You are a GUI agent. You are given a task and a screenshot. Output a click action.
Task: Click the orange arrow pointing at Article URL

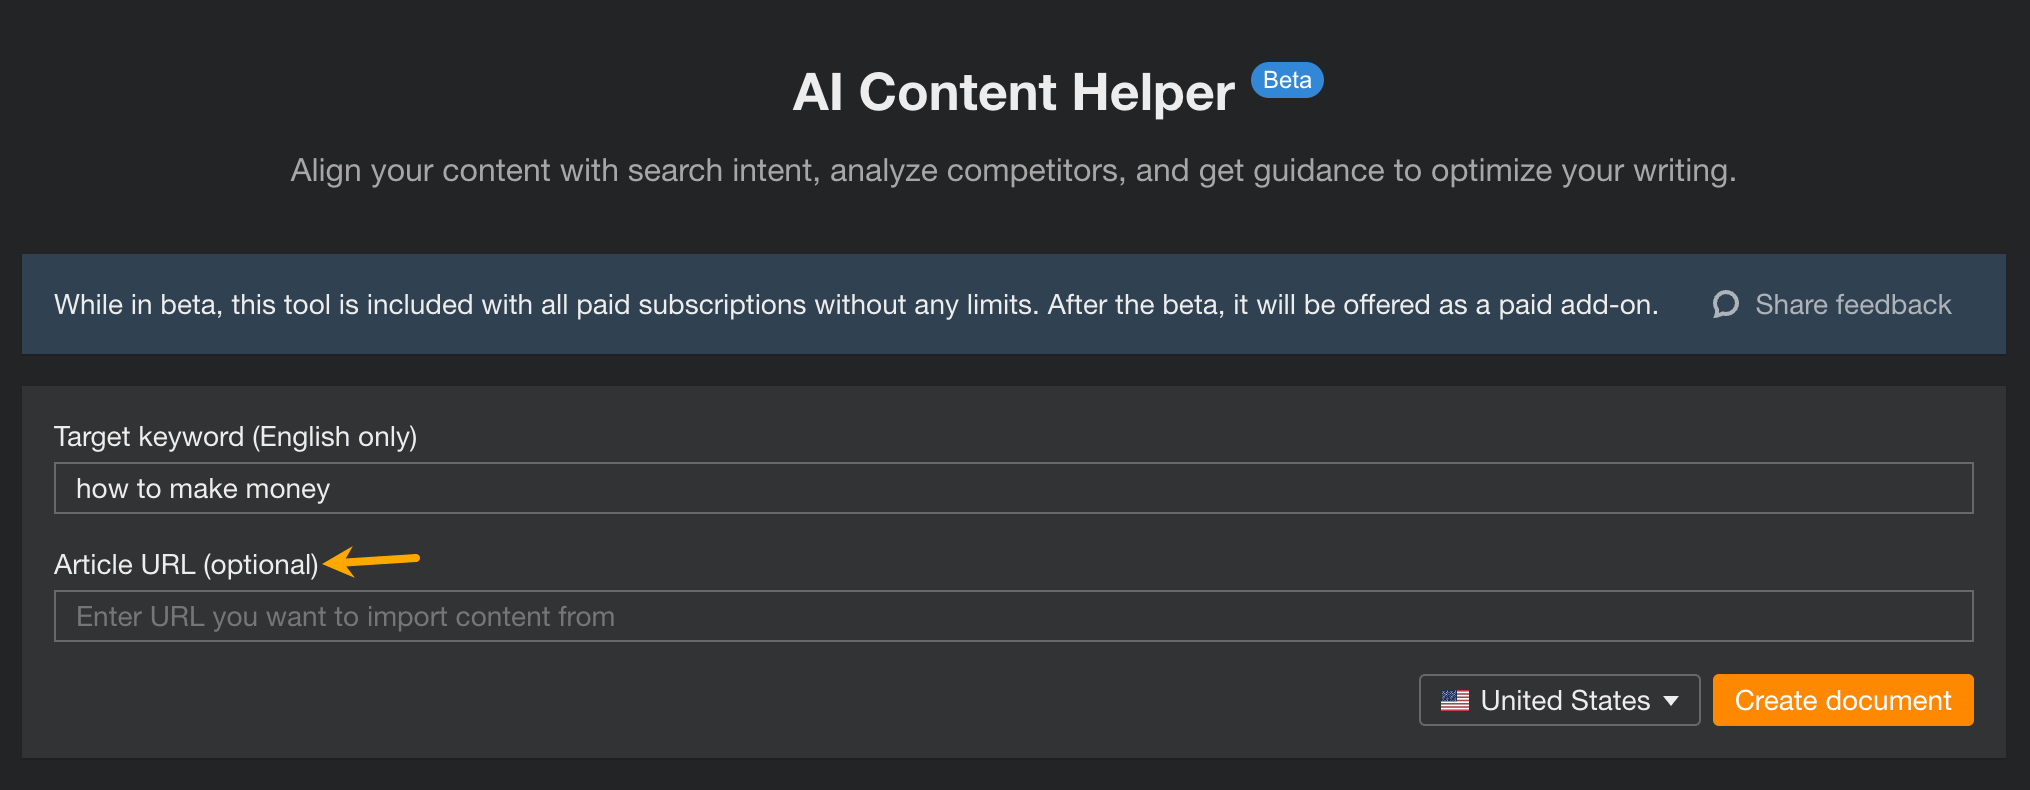370,562
